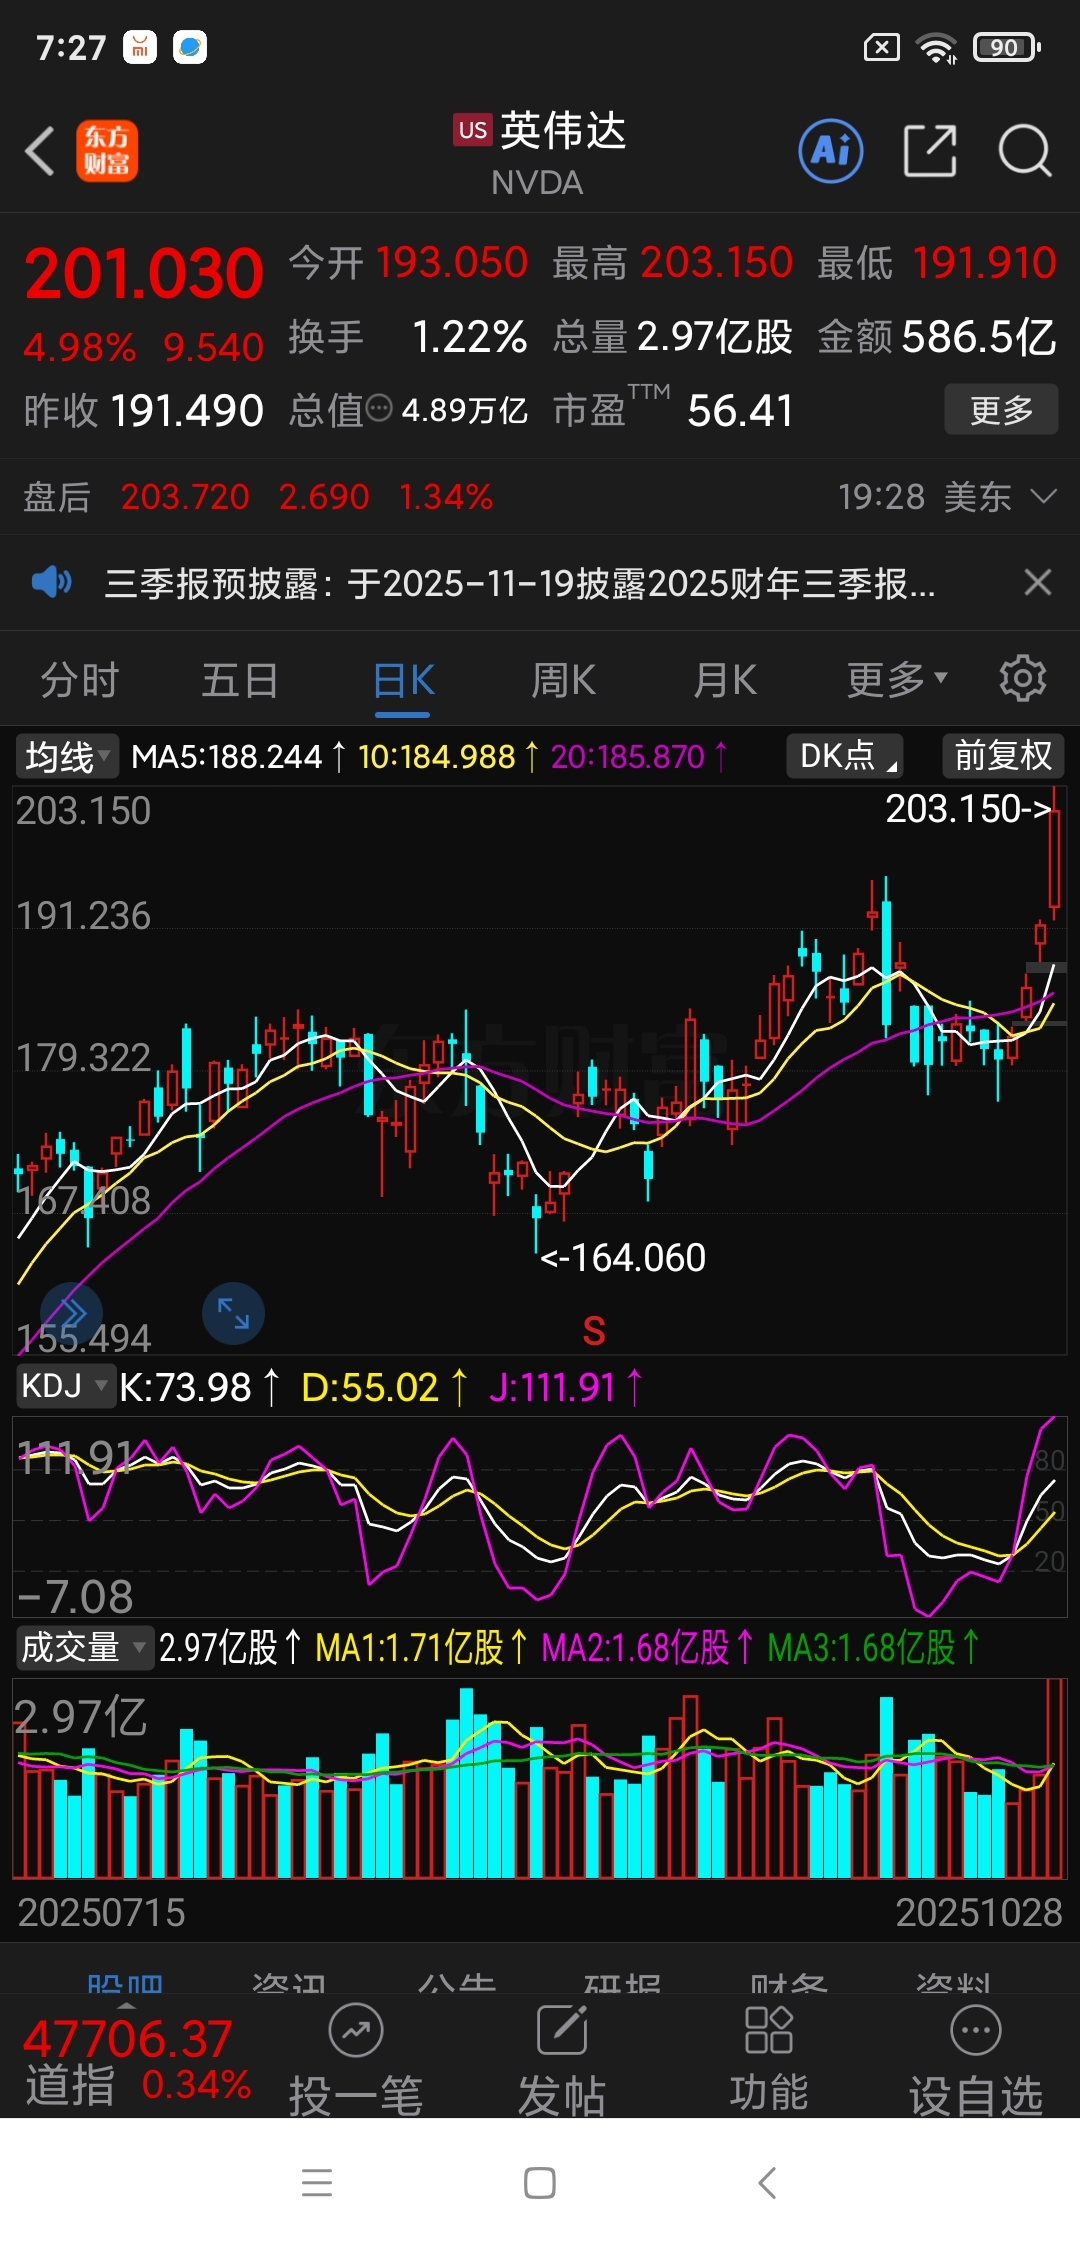Viewport: 1080px width, 2248px height.
Task: Expand chart to fullscreen icon
Action: pyautogui.click(x=233, y=1313)
